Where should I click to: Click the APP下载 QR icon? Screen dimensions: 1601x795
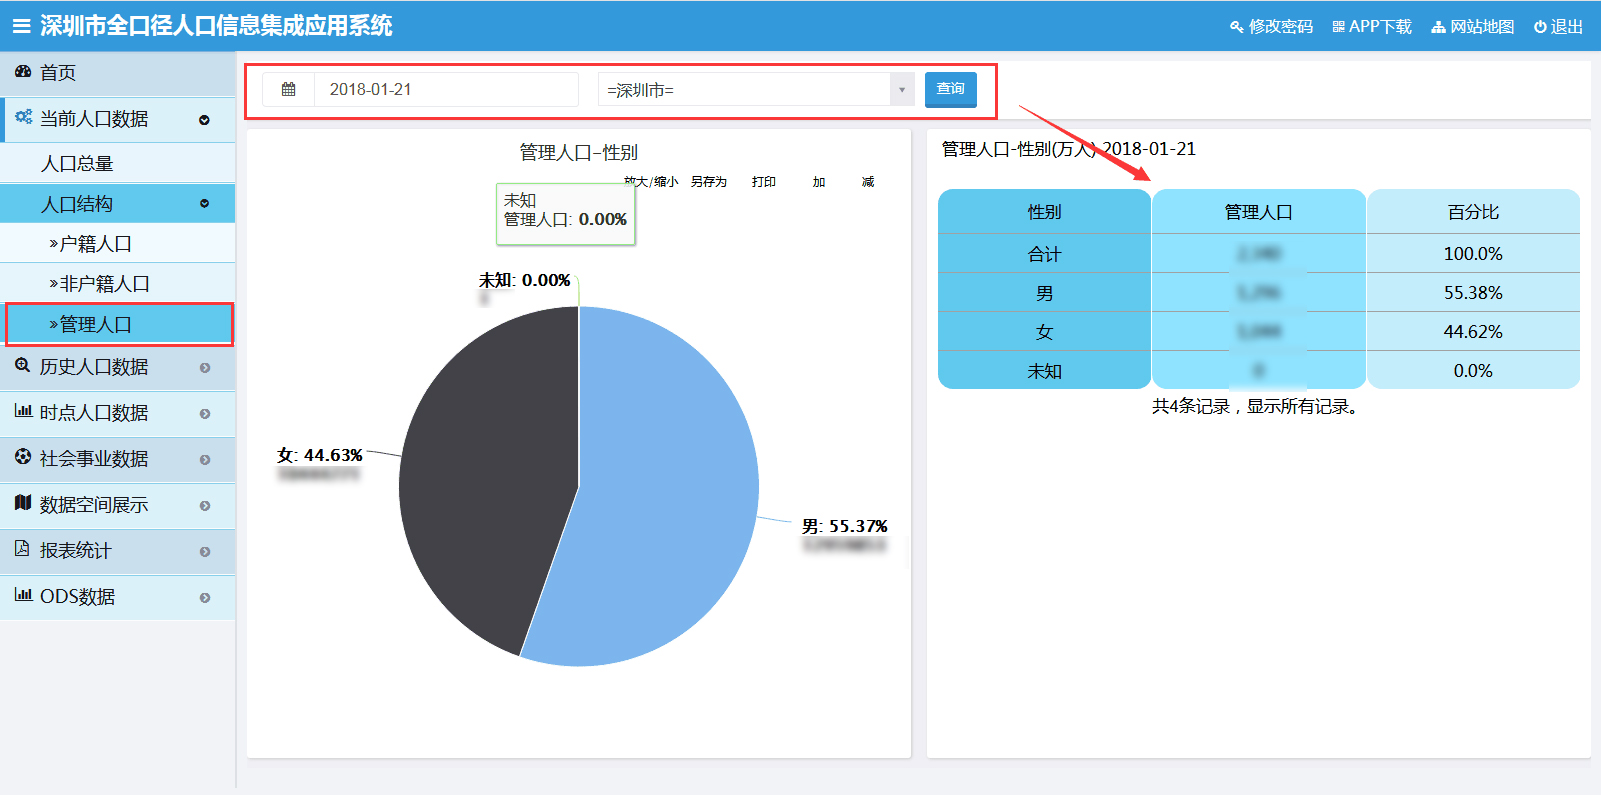click(1338, 27)
